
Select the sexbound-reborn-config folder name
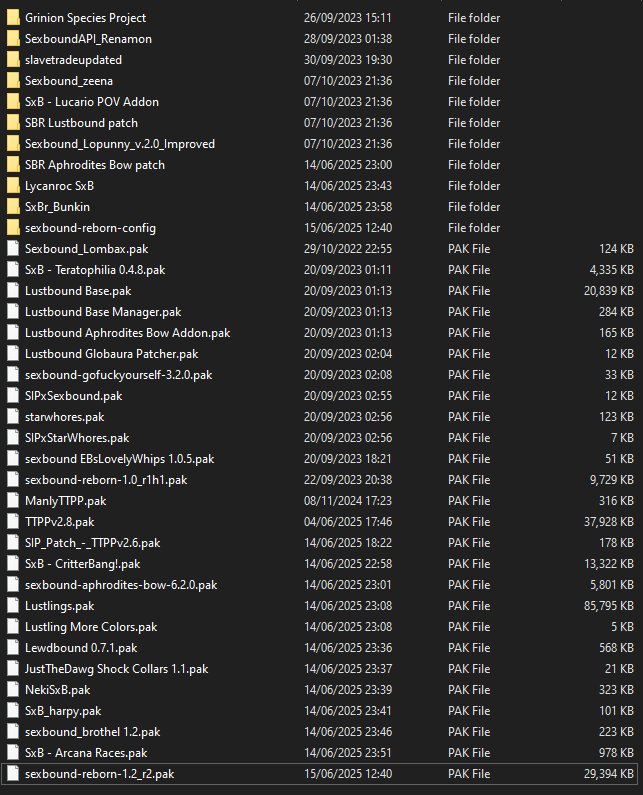[x=90, y=228]
